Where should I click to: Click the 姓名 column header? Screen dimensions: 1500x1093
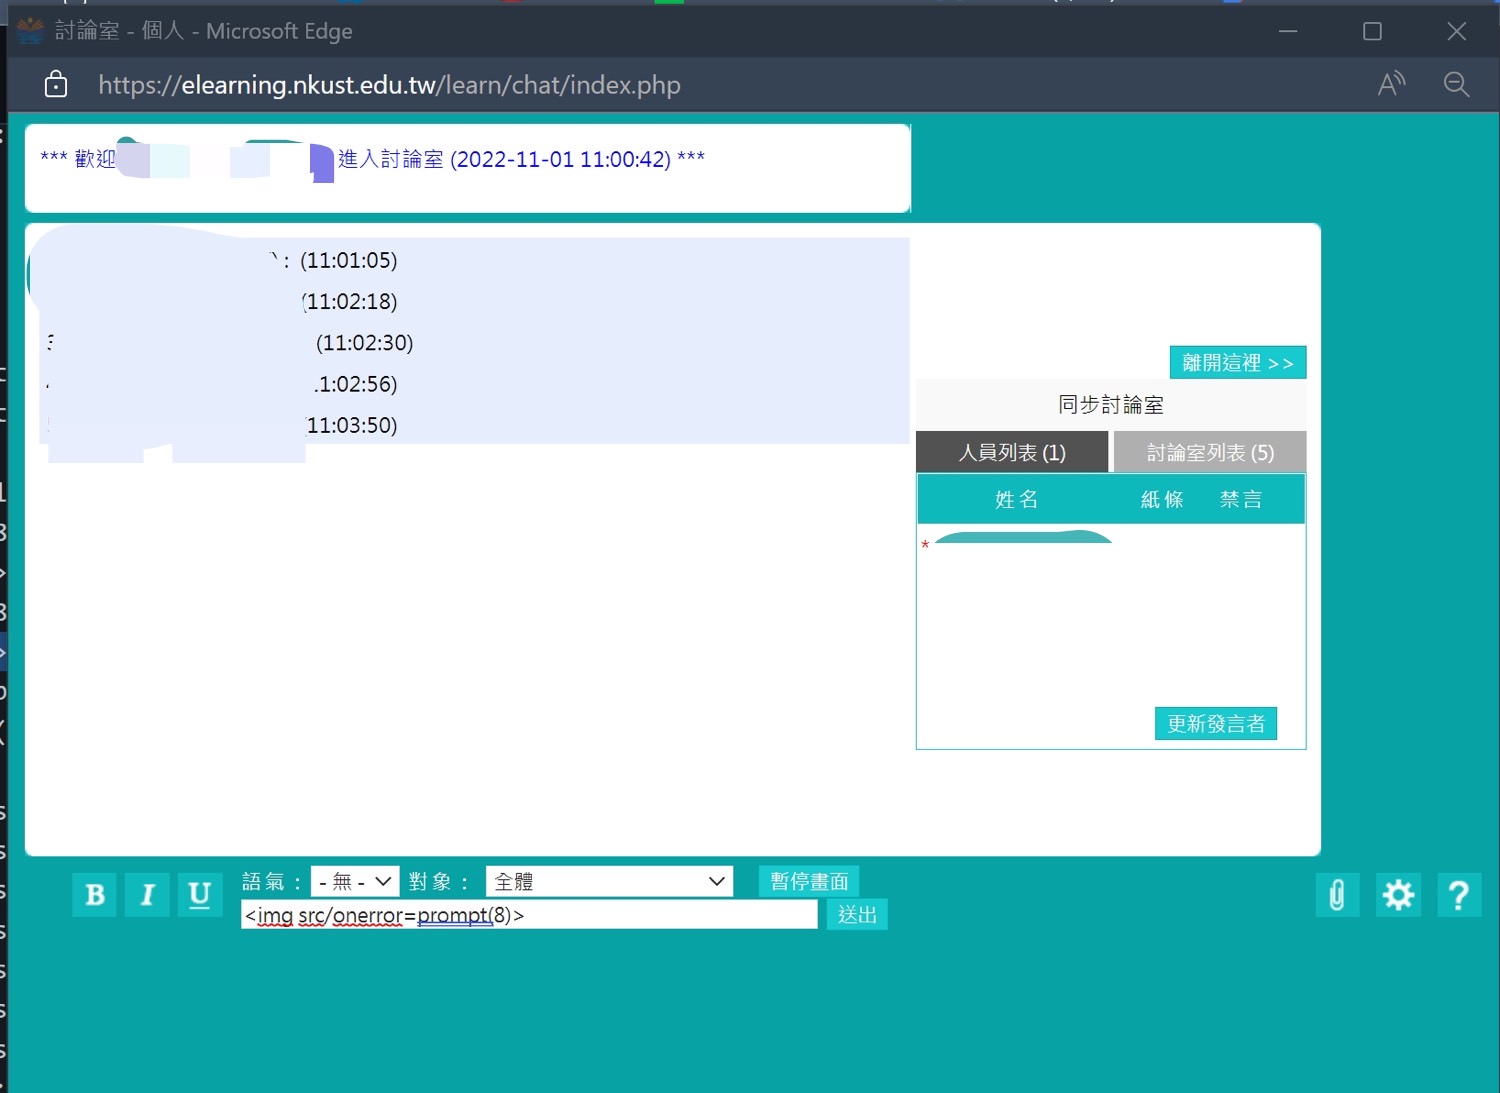point(1016,499)
